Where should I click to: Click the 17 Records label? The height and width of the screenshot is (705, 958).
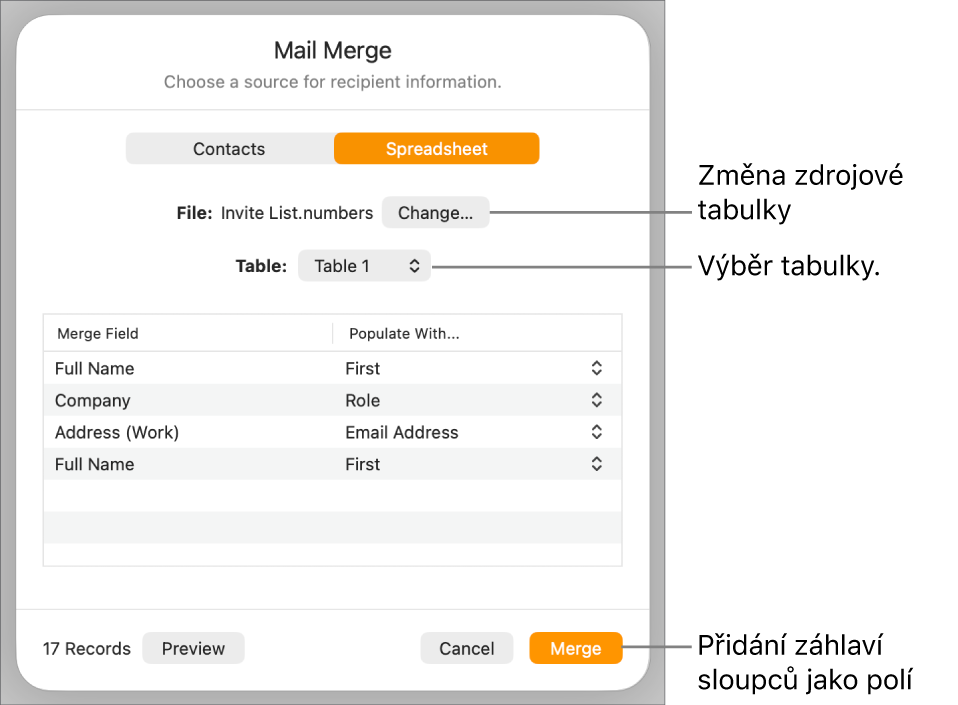(87, 648)
